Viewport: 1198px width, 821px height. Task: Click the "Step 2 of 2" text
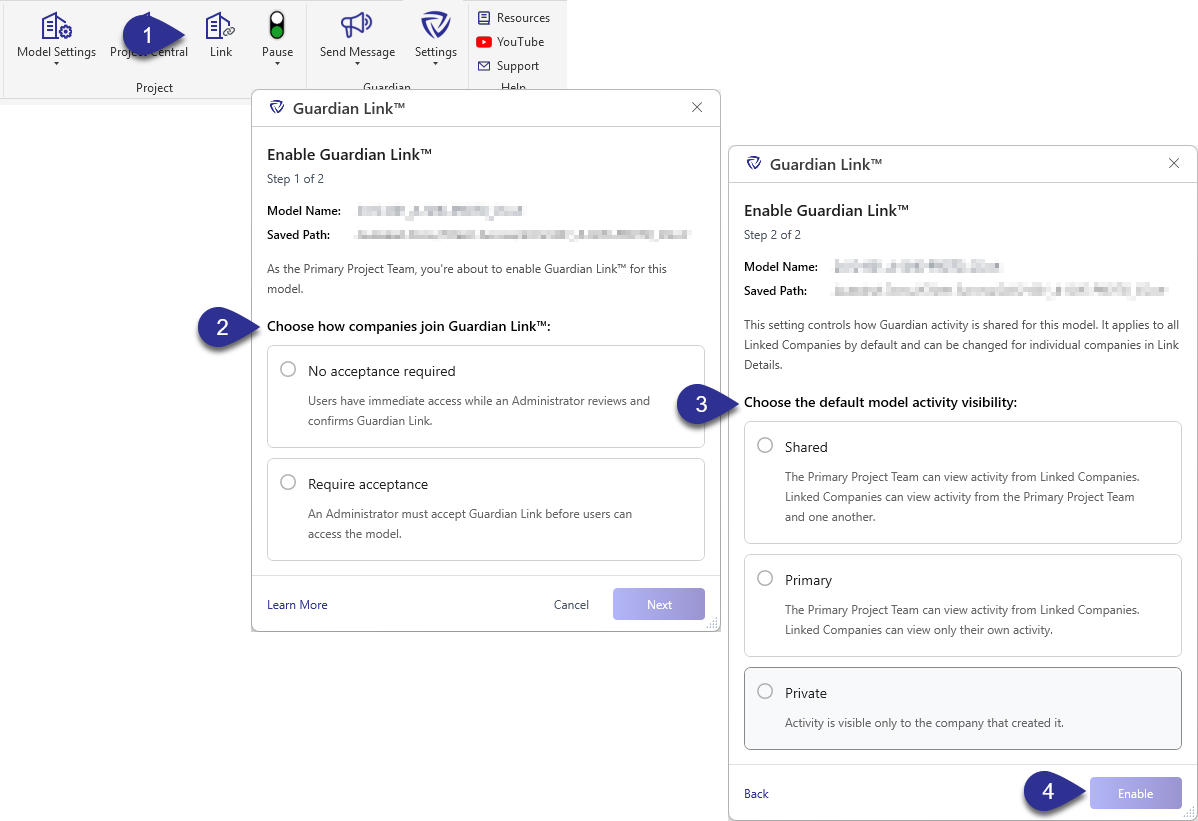tap(772, 234)
